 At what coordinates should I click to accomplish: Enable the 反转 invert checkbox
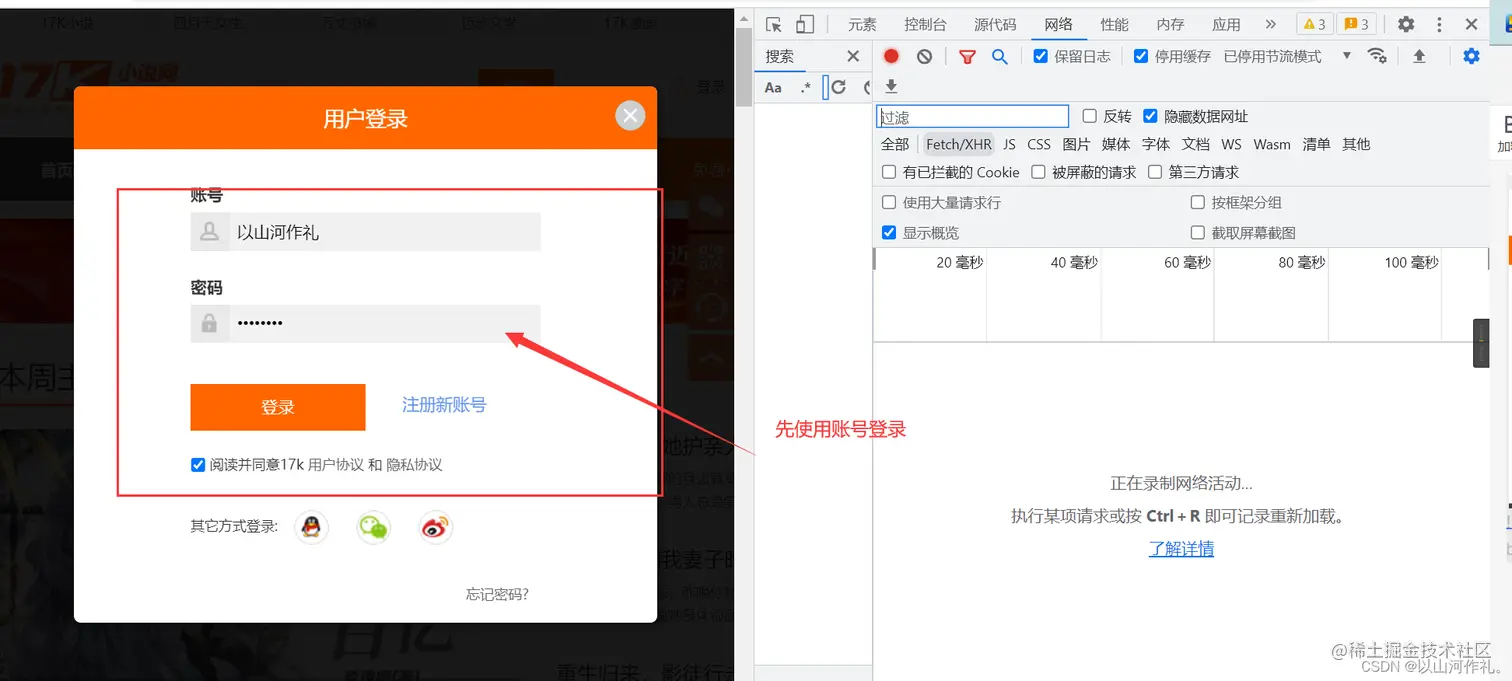click(1090, 116)
